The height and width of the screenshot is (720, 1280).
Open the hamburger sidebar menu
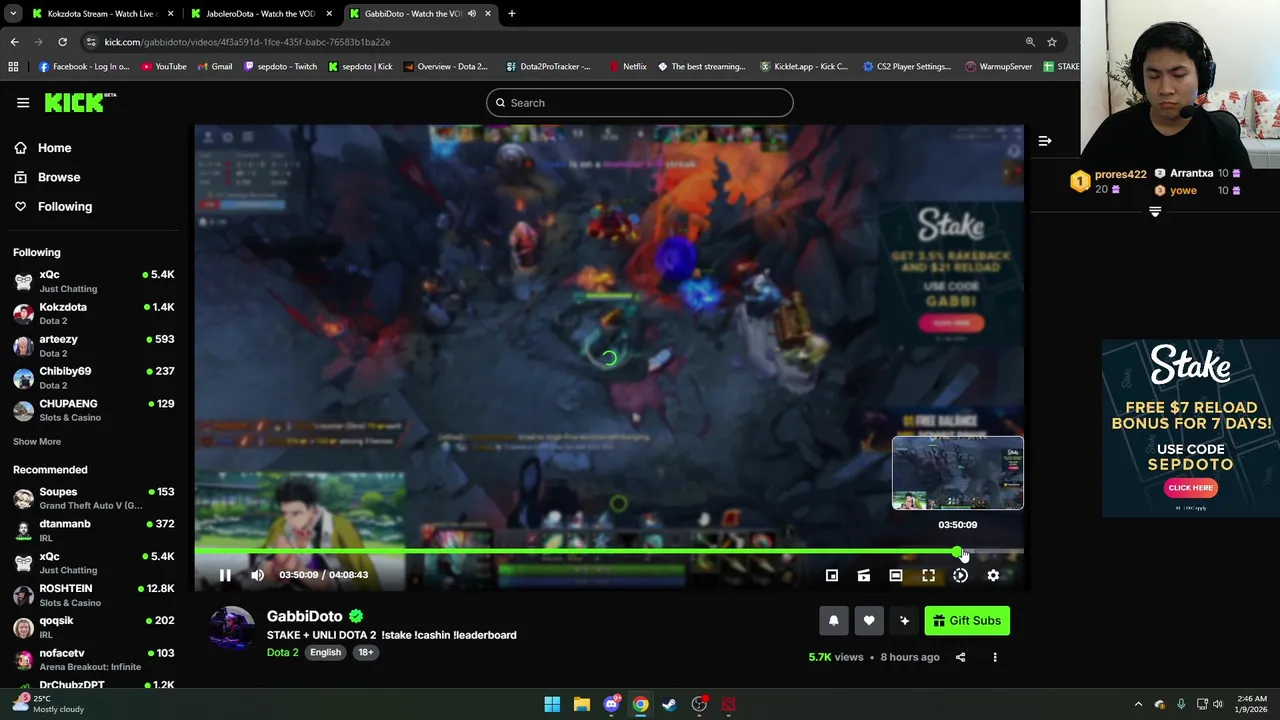tap(23, 102)
